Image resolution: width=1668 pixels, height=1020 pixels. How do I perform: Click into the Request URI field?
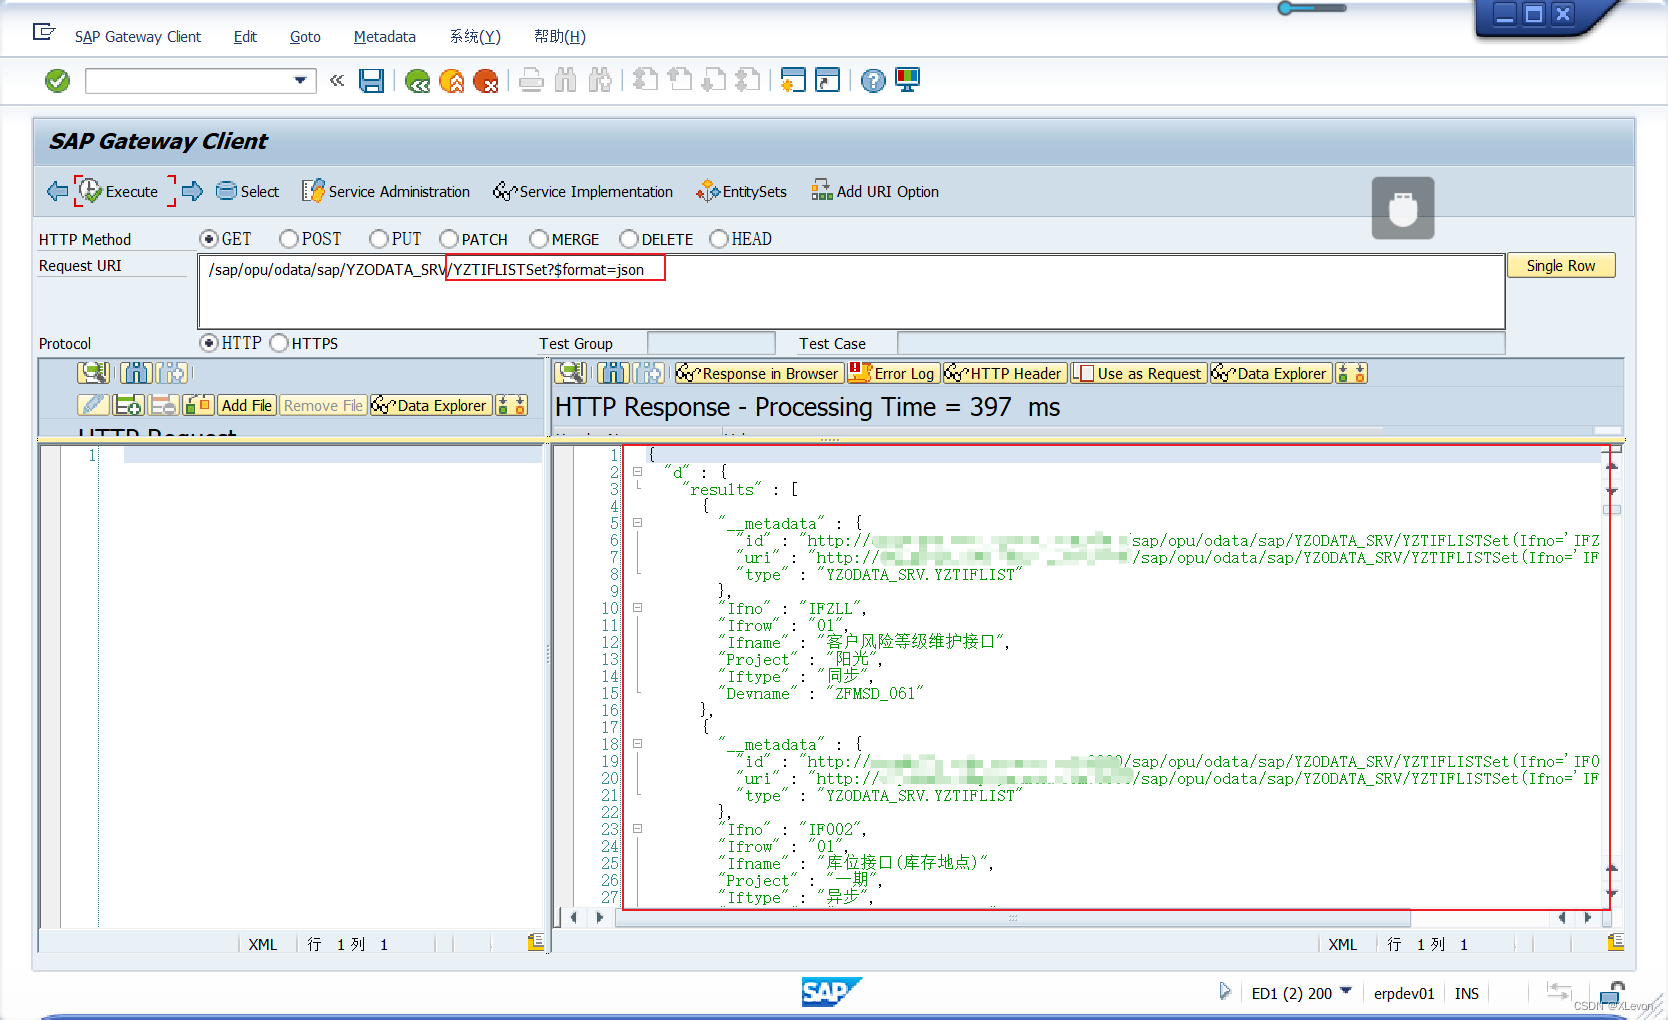tap(851, 292)
